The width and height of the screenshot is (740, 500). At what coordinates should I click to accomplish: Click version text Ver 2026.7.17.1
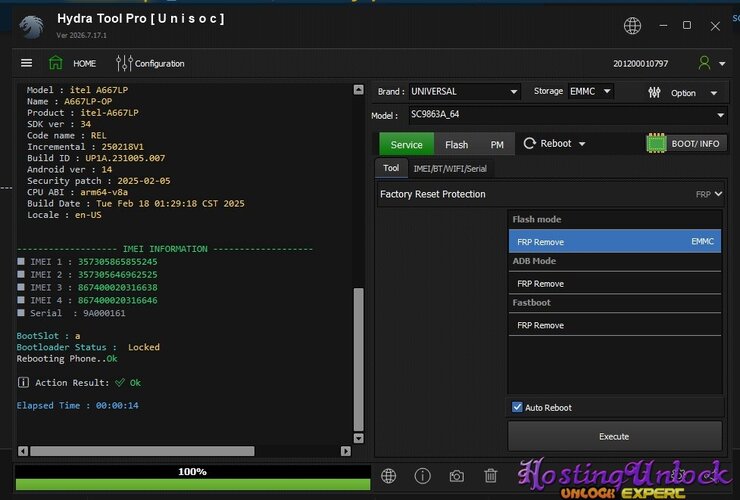tap(81, 35)
